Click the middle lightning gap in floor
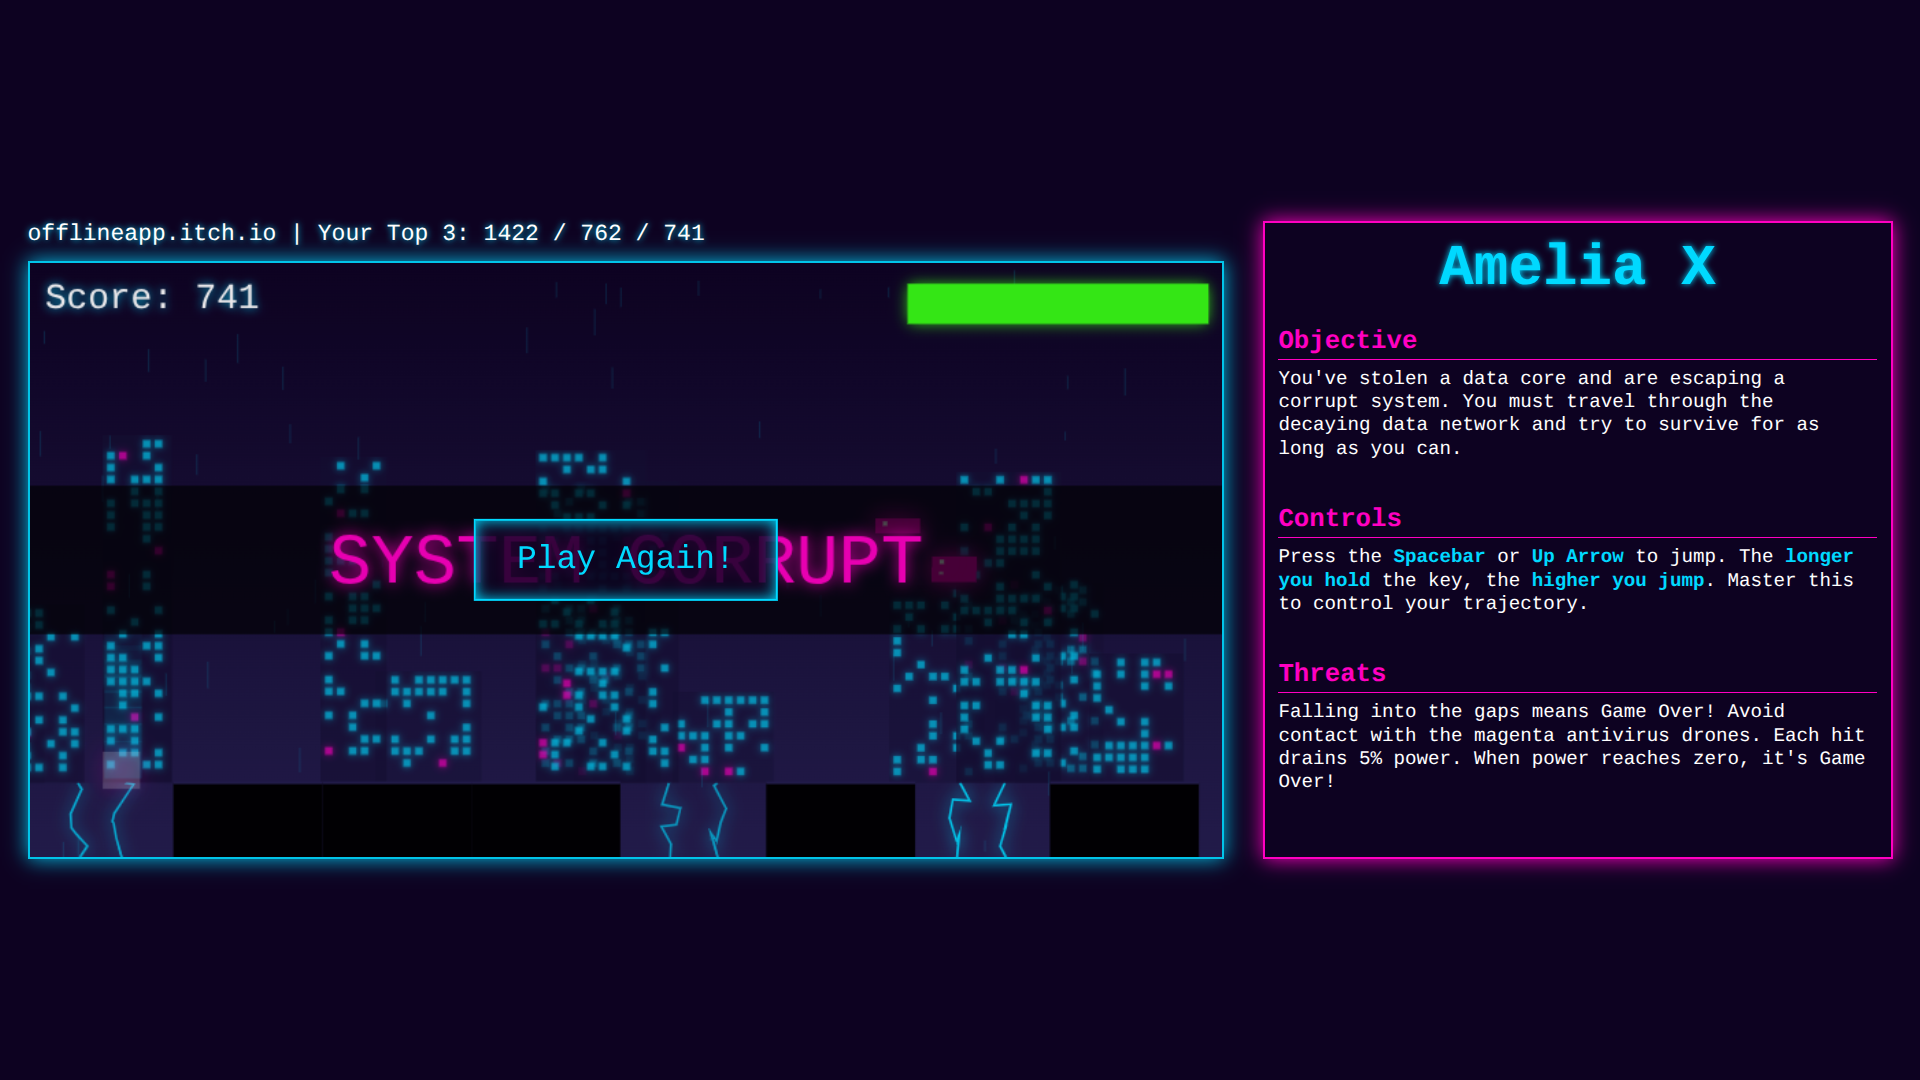1920x1080 pixels. point(692,821)
